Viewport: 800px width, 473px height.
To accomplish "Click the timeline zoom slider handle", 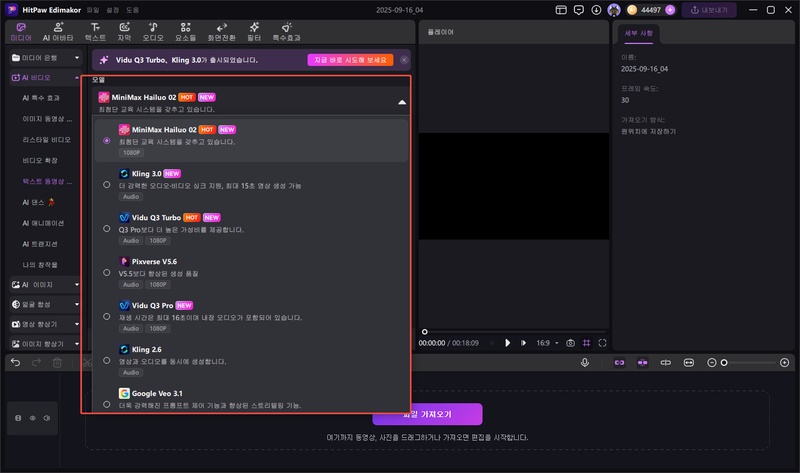I will (x=723, y=363).
